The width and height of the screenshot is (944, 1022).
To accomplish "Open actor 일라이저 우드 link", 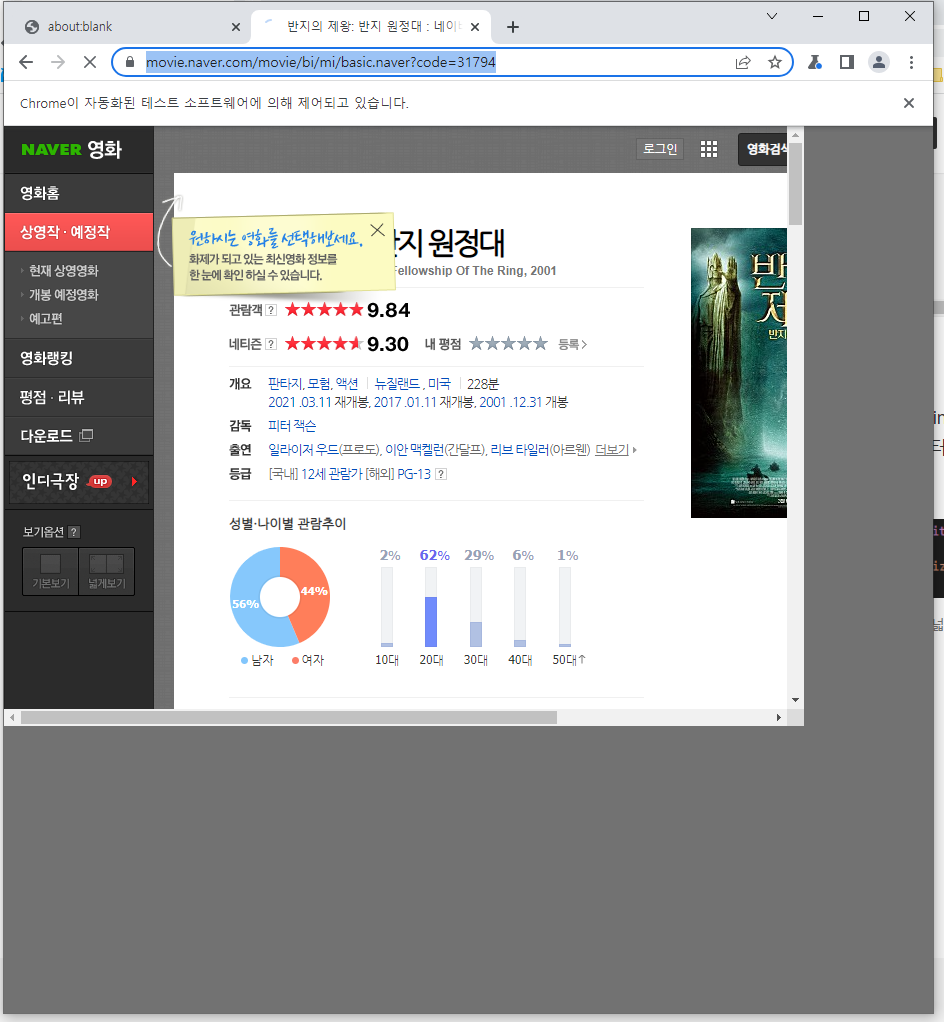I will click(x=303, y=450).
